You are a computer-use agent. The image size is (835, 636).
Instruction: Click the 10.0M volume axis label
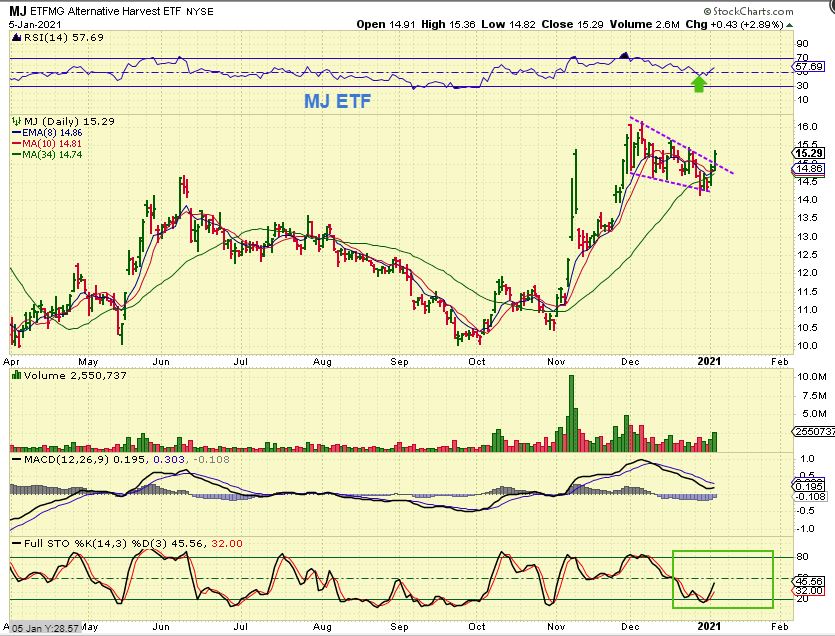click(812, 377)
